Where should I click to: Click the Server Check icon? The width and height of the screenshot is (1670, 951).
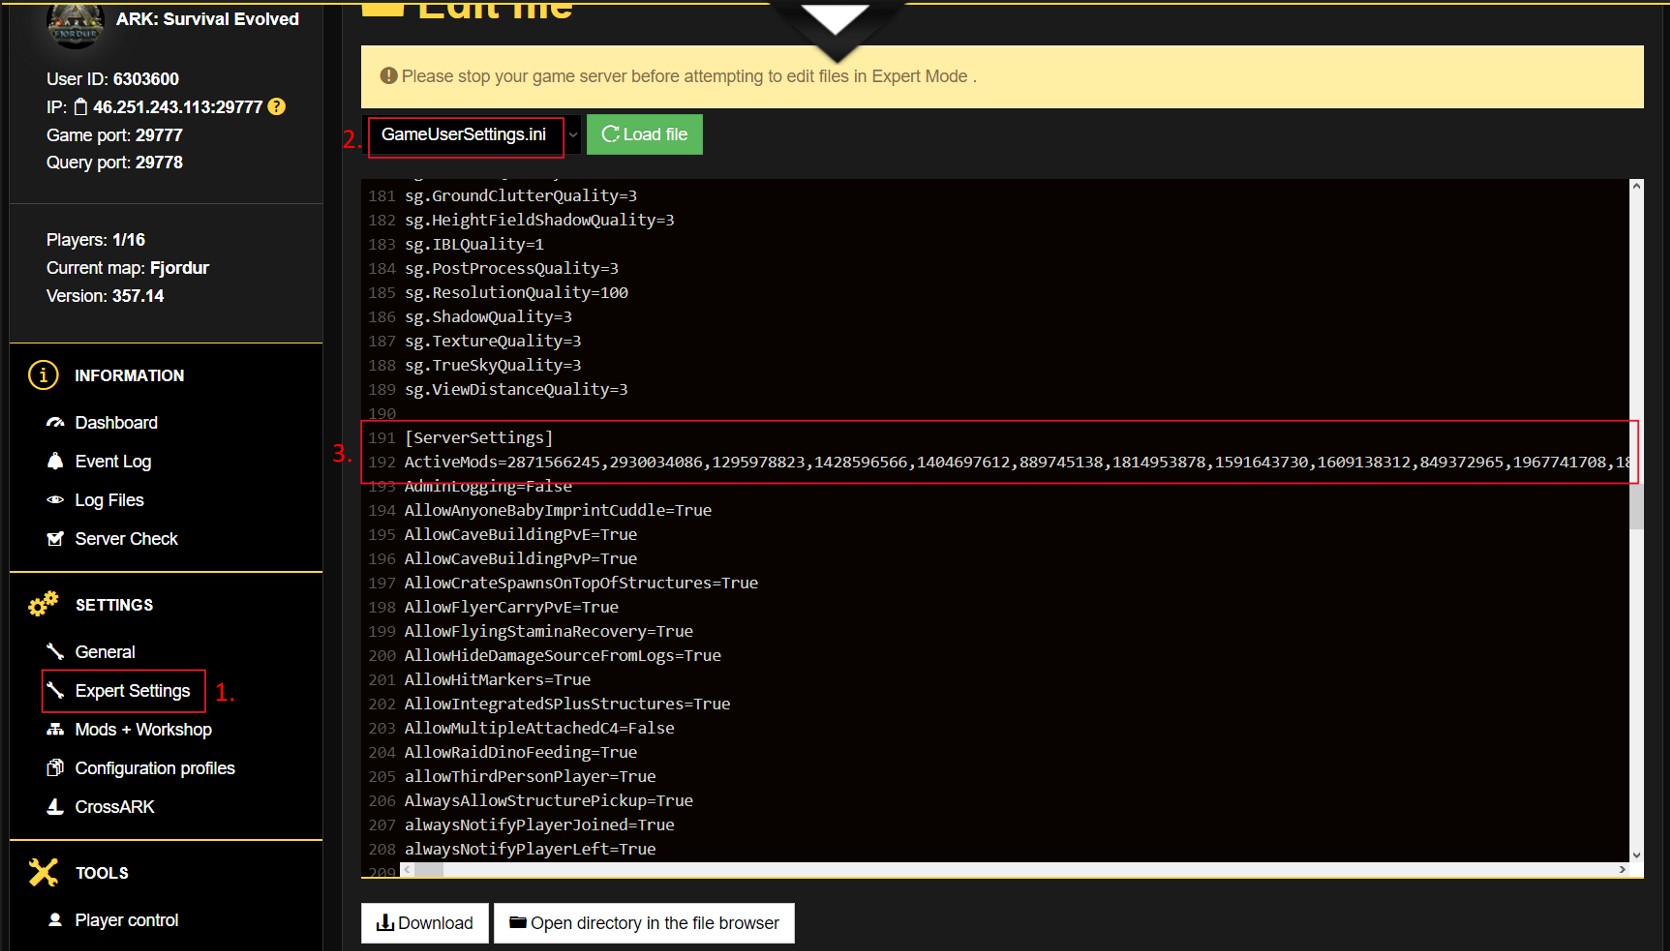pos(55,539)
